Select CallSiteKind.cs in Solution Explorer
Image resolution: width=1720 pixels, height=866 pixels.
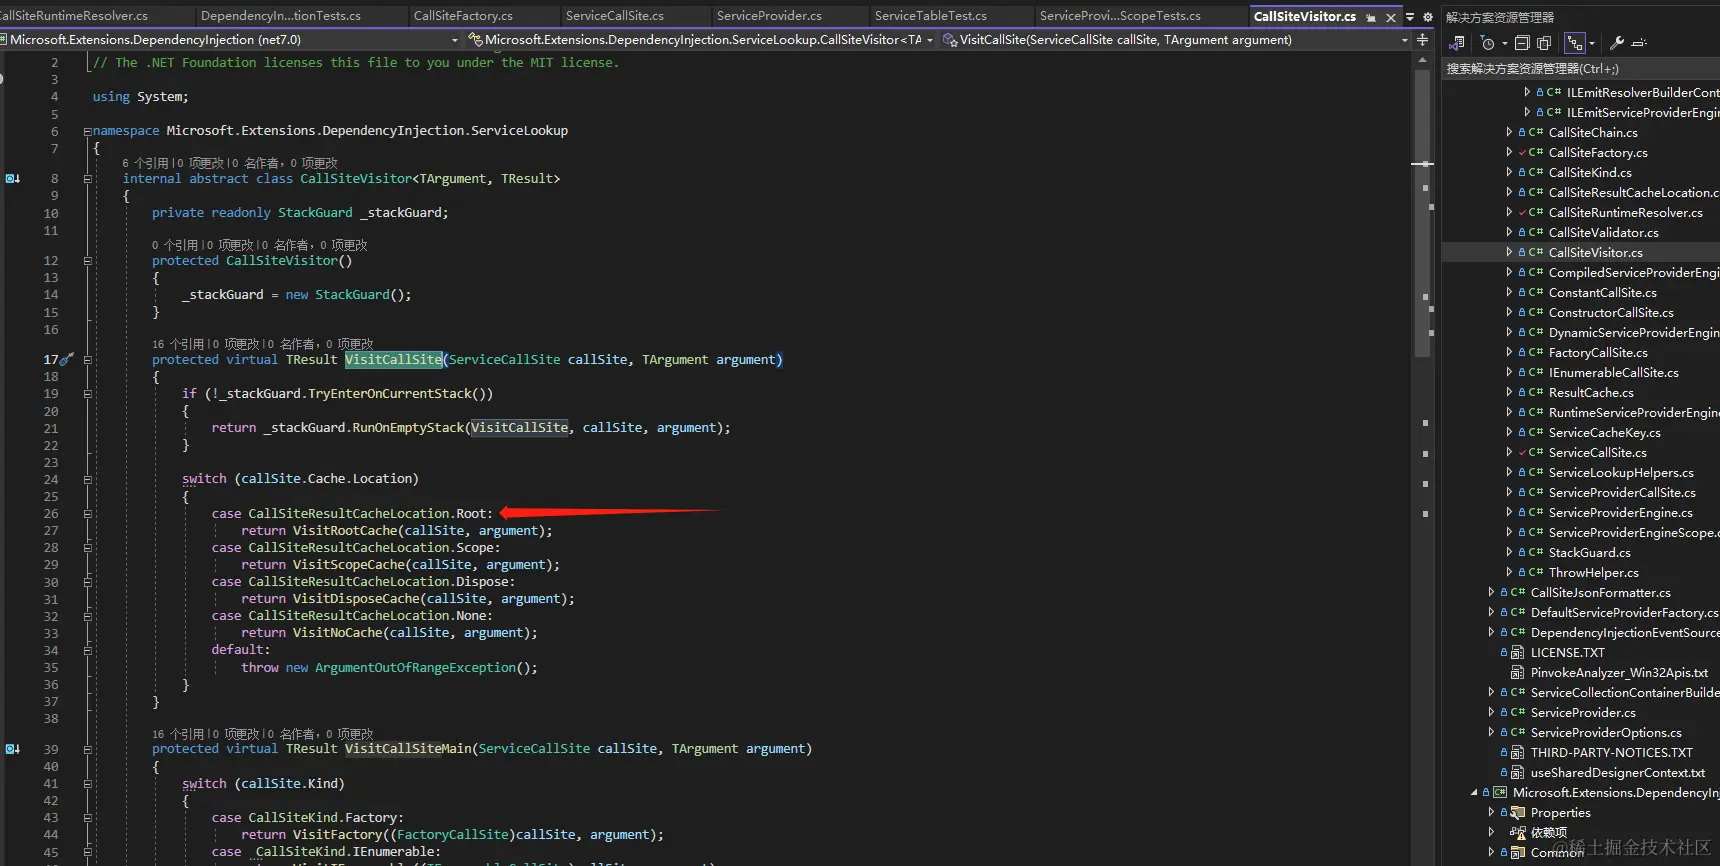coord(1590,172)
